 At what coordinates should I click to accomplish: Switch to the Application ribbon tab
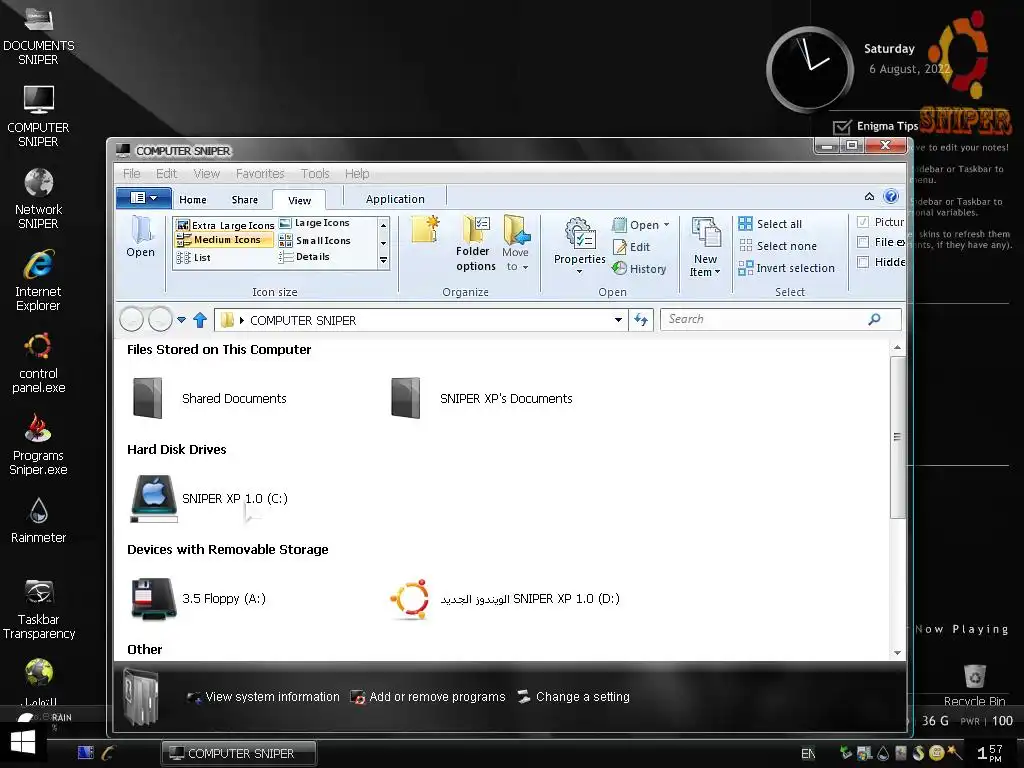[x=395, y=199]
